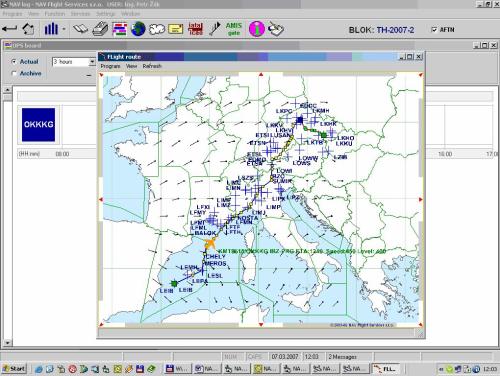Image resolution: width=500 pixels, height=376 pixels.
Task: Click Refresh in Flight route window
Action: (152, 66)
